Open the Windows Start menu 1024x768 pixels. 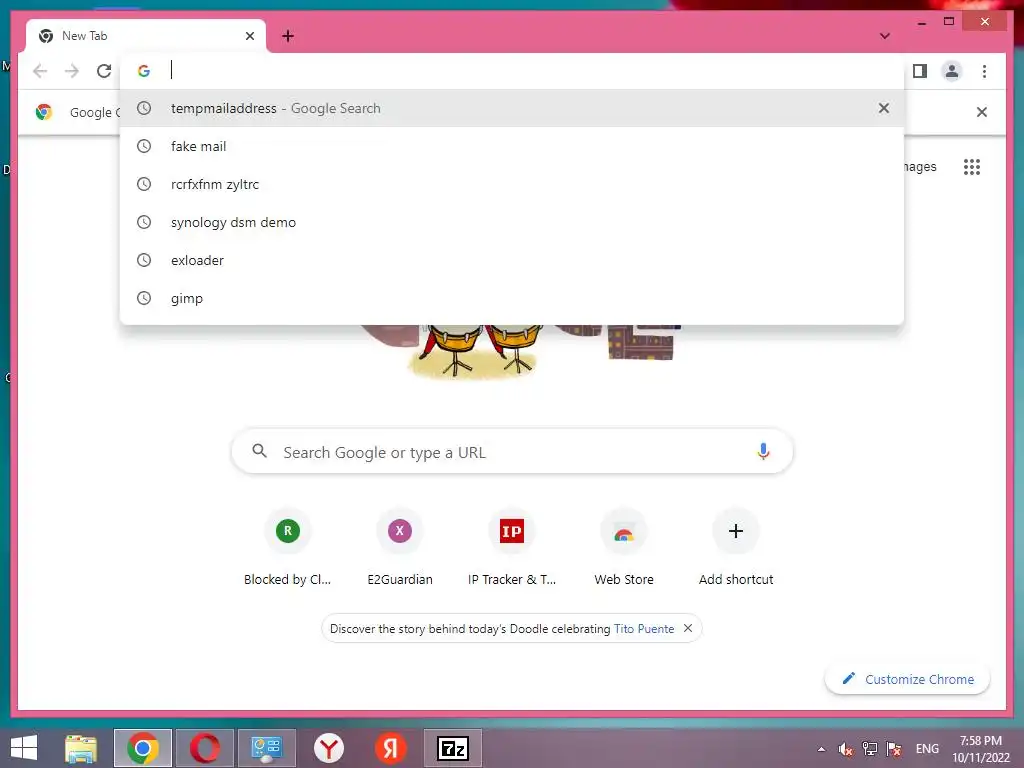(24, 748)
